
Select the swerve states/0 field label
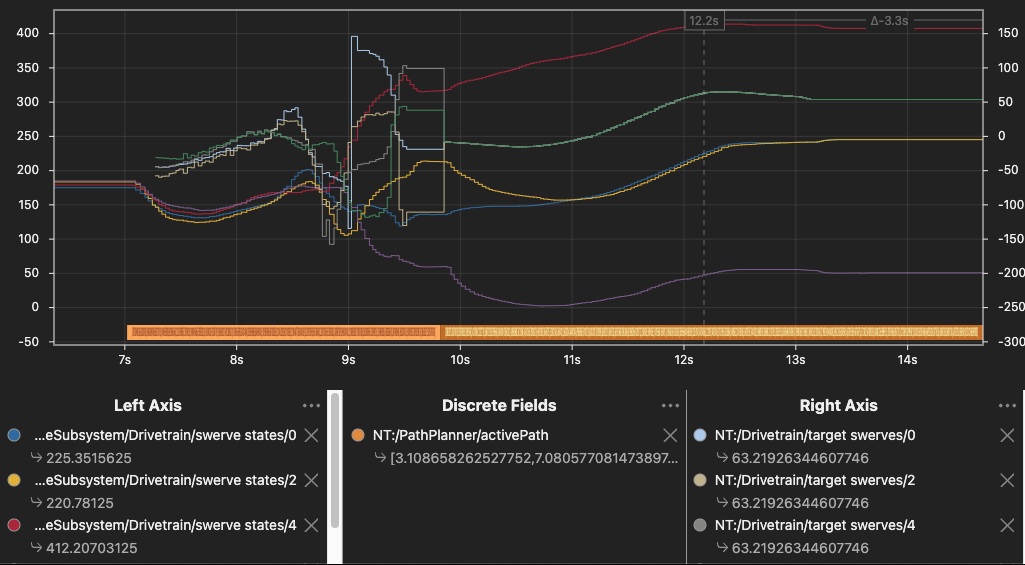pos(165,436)
